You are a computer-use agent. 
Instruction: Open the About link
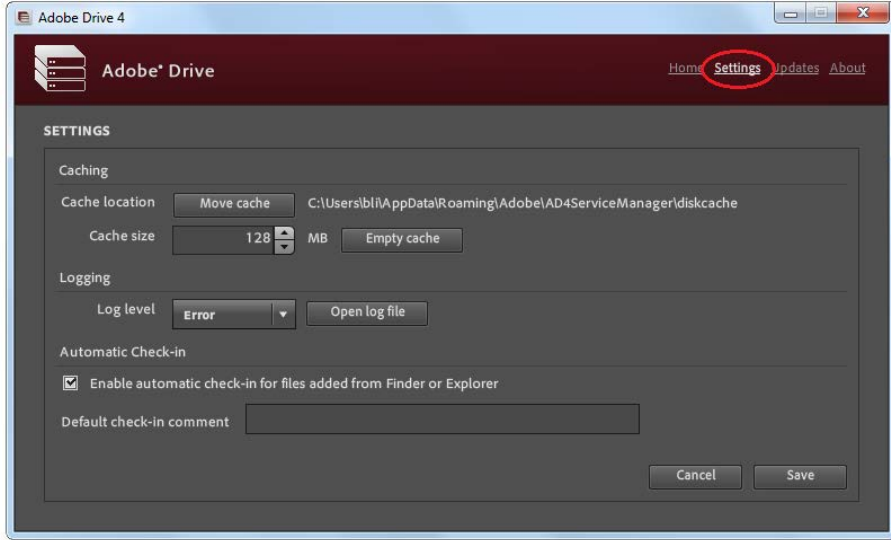(847, 68)
